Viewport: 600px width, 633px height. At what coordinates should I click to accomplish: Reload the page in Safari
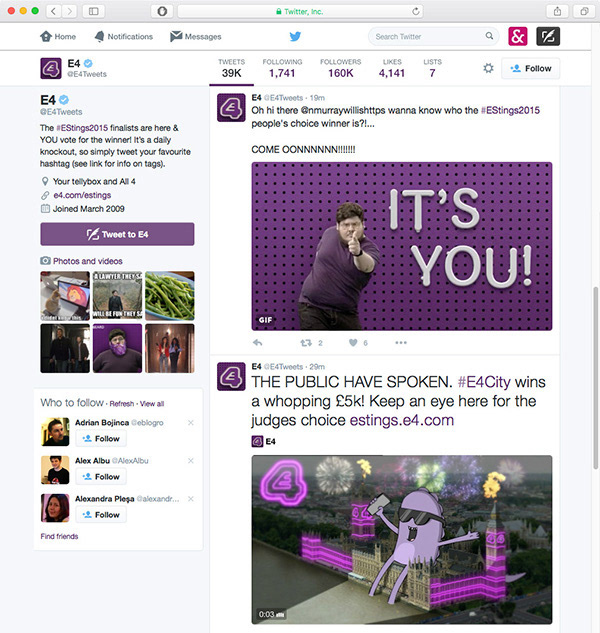coord(415,11)
